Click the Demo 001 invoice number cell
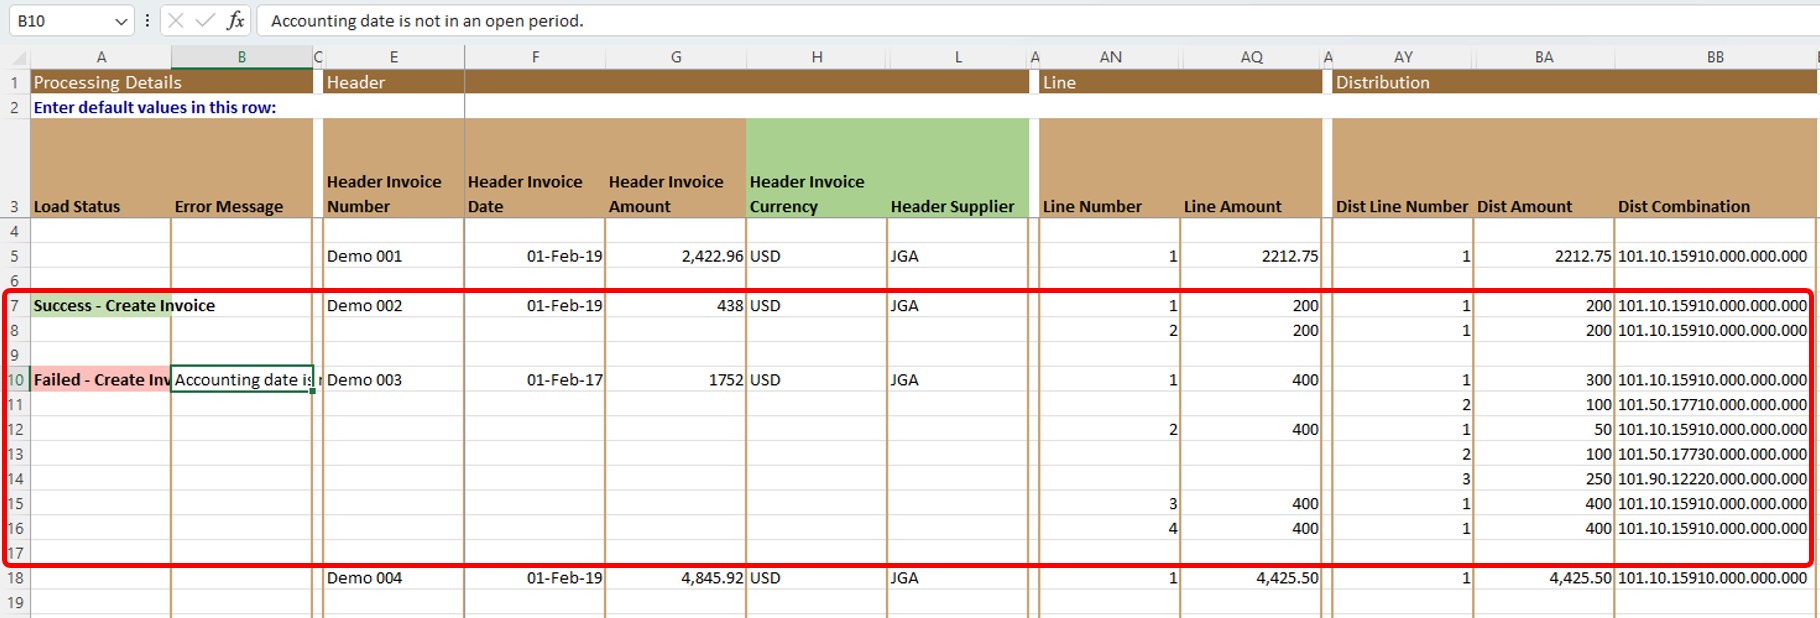Image resolution: width=1820 pixels, height=618 pixels. tap(394, 256)
